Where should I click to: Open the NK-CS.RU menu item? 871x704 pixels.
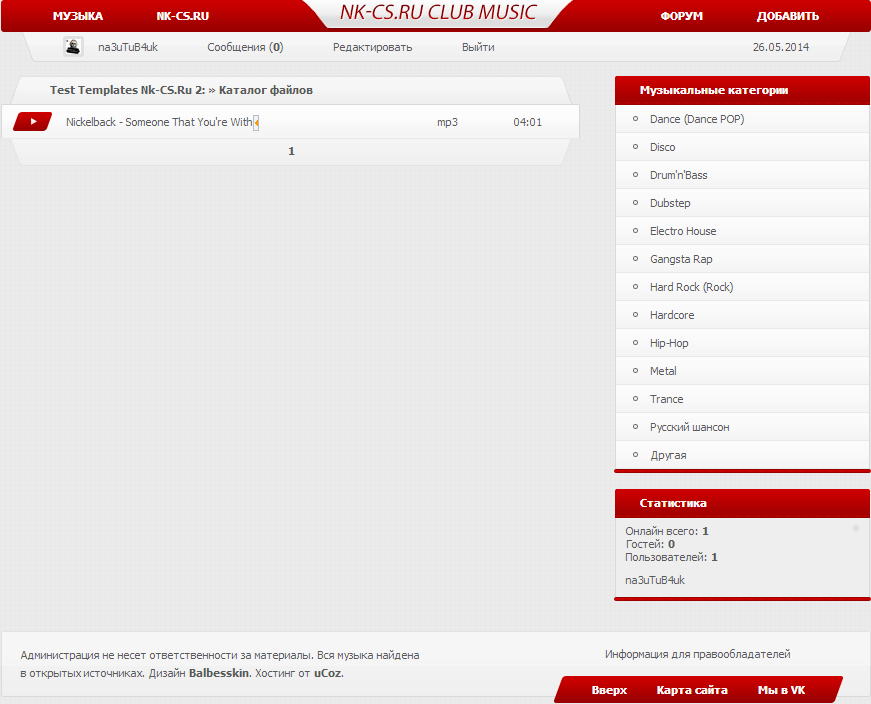coord(183,16)
